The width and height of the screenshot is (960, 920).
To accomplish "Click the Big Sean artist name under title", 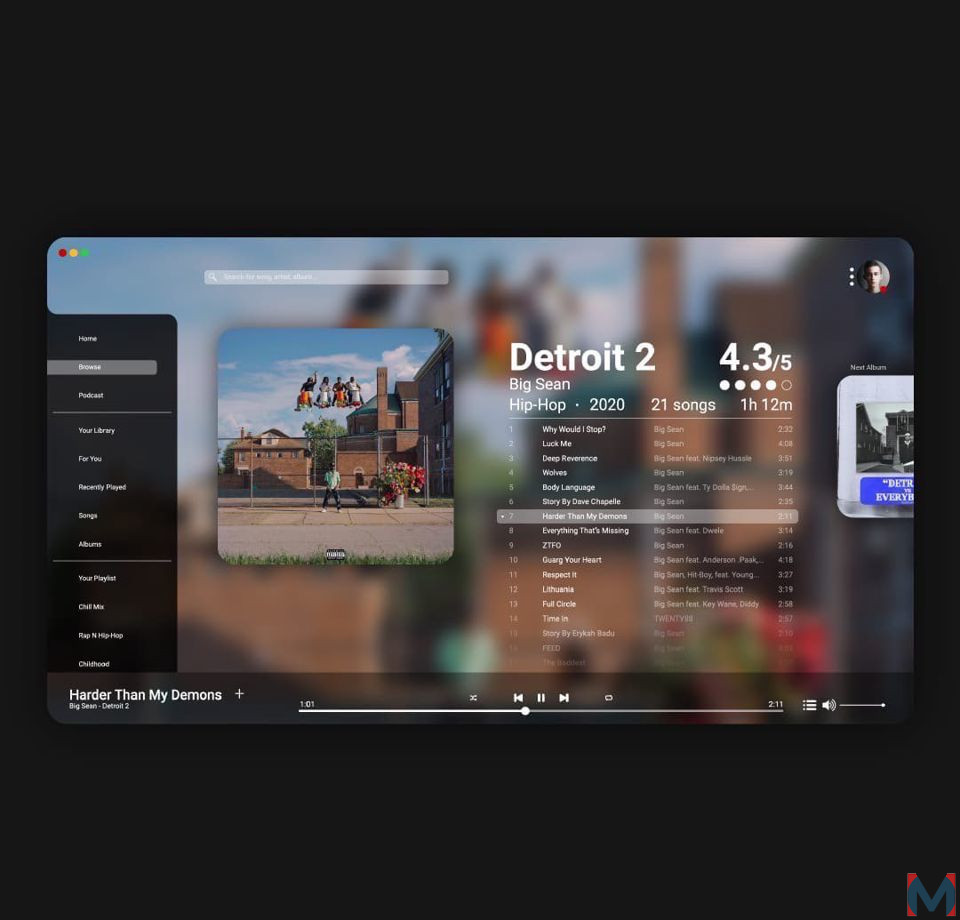I will pyautogui.click(x=539, y=384).
